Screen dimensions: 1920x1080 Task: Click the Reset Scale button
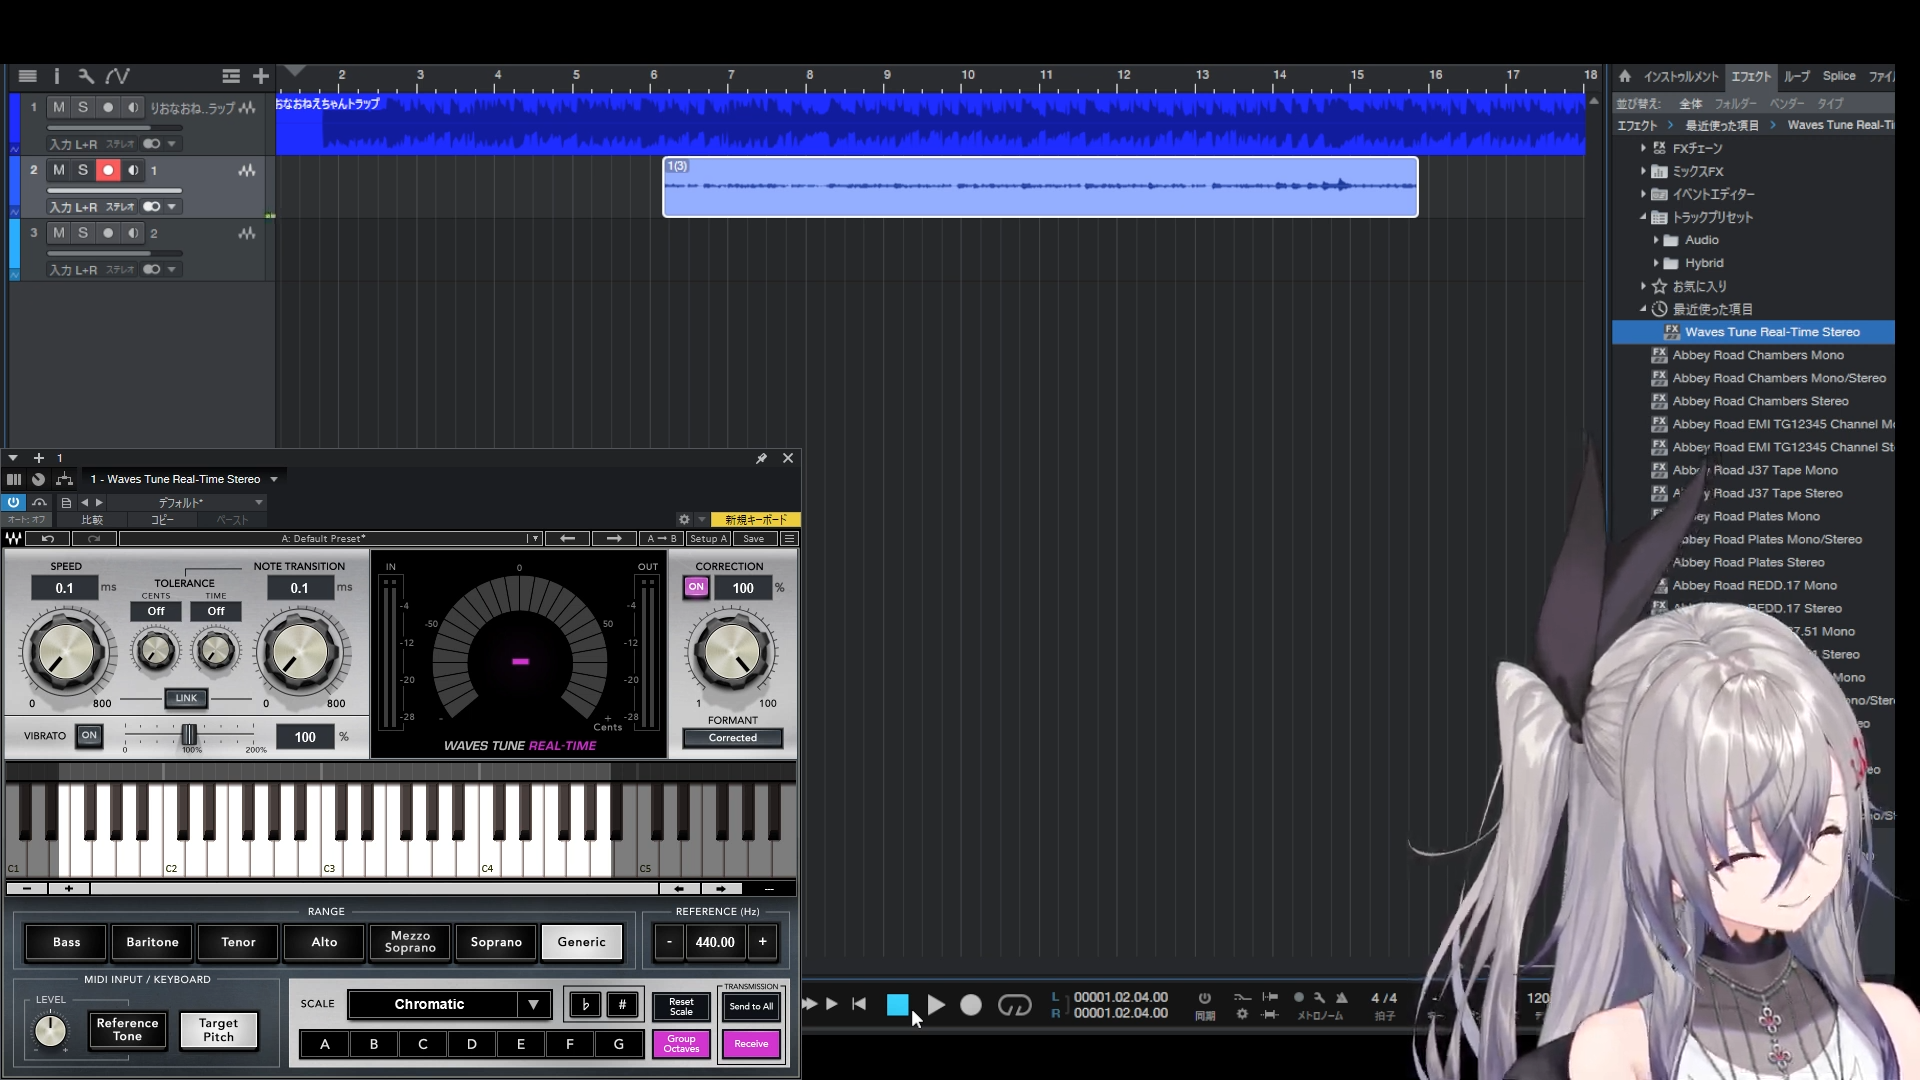(681, 1006)
